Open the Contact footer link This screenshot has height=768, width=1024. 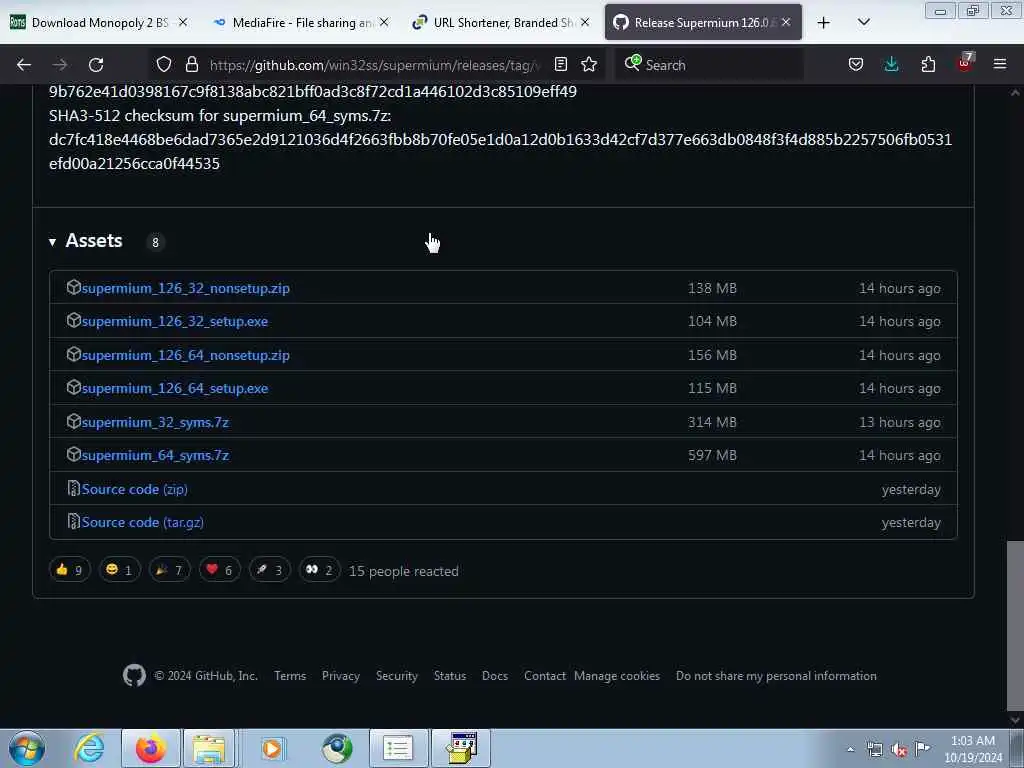pyautogui.click(x=545, y=676)
